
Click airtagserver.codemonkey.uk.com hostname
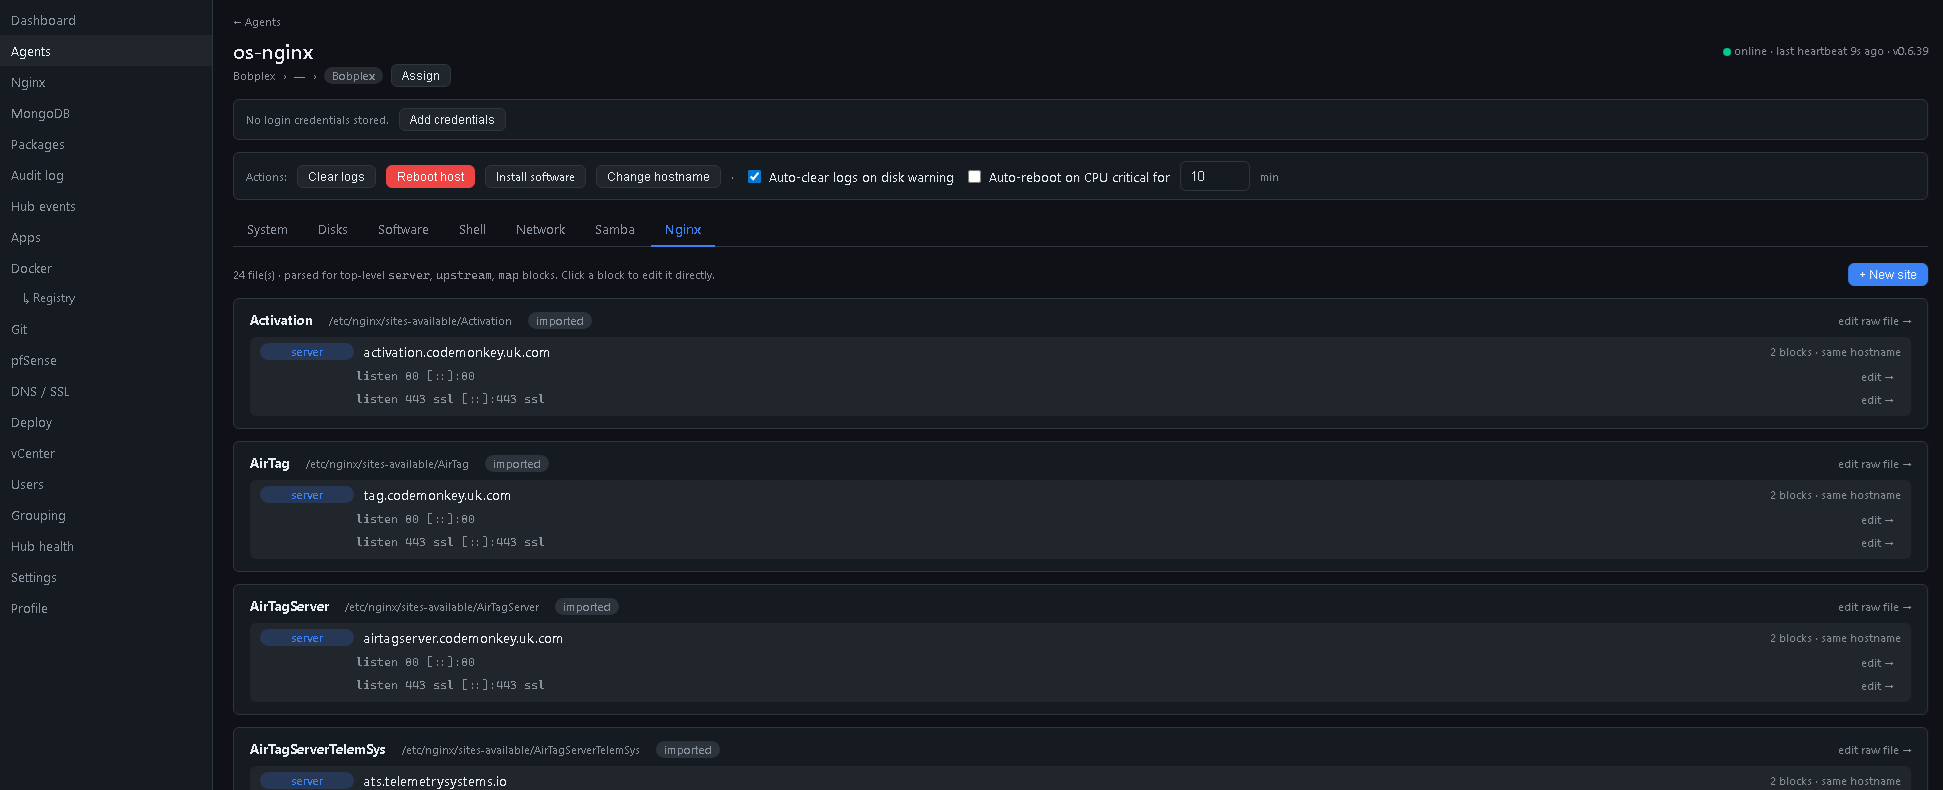tap(463, 639)
